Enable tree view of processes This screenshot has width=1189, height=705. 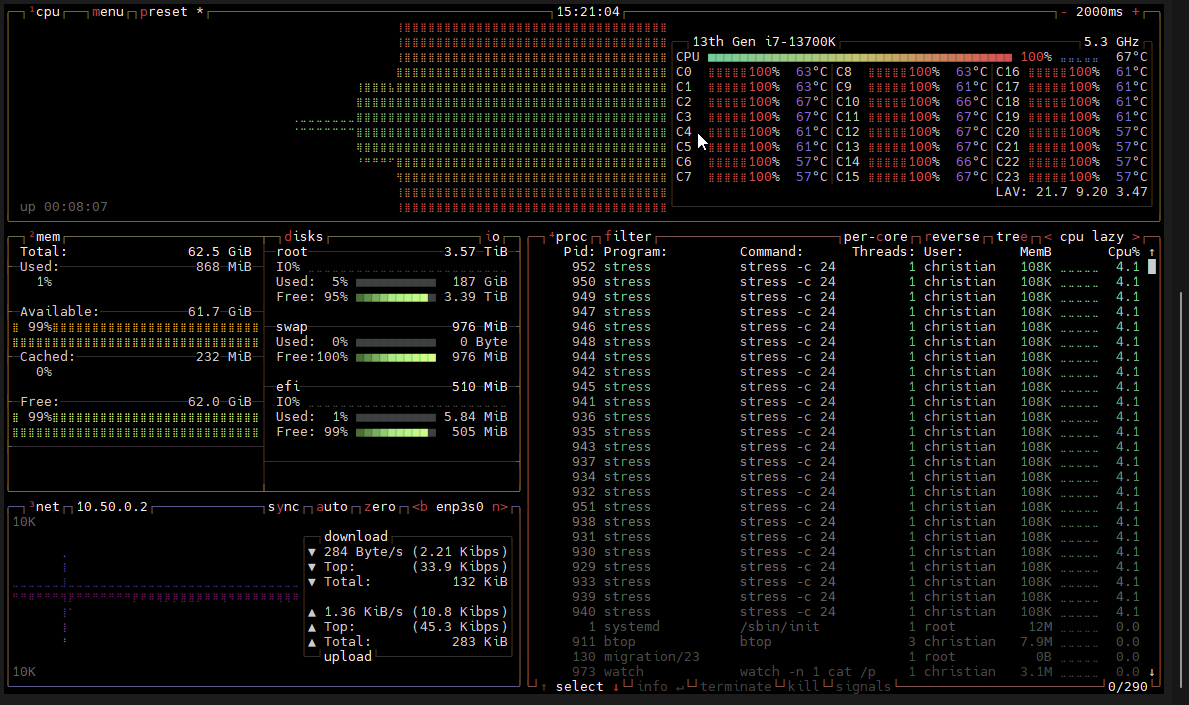pyautogui.click(x=1012, y=237)
